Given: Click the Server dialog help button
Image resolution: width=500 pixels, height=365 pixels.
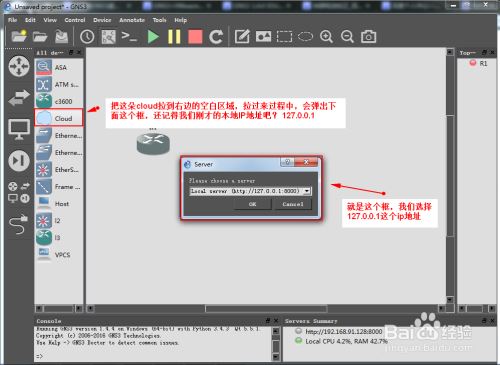Looking at the screenshot, I should [287, 162].
